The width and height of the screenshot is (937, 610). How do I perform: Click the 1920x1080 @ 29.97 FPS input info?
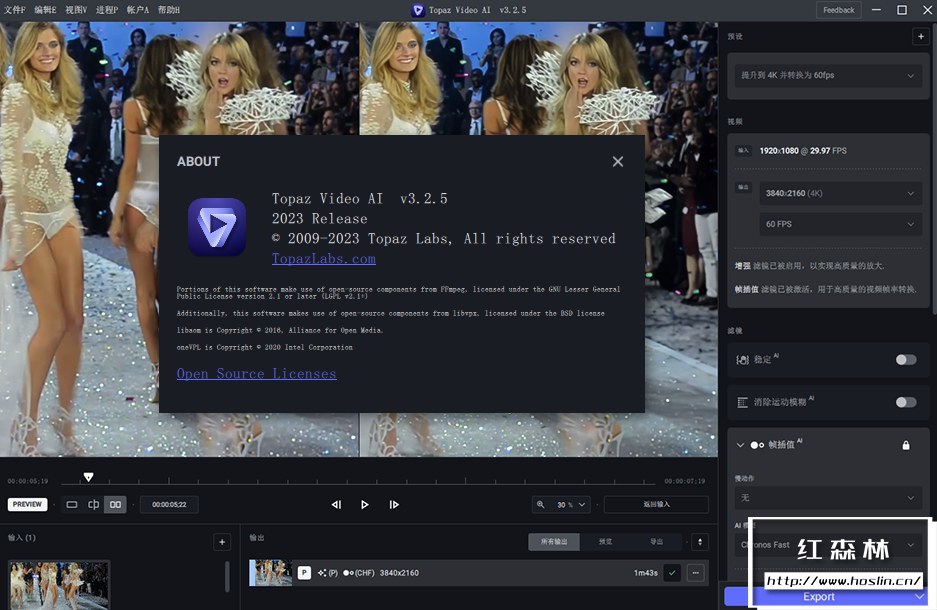(803, 151)
